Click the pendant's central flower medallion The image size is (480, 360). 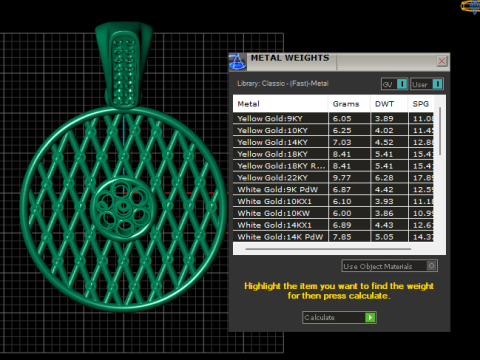click(x=124, y=209)
